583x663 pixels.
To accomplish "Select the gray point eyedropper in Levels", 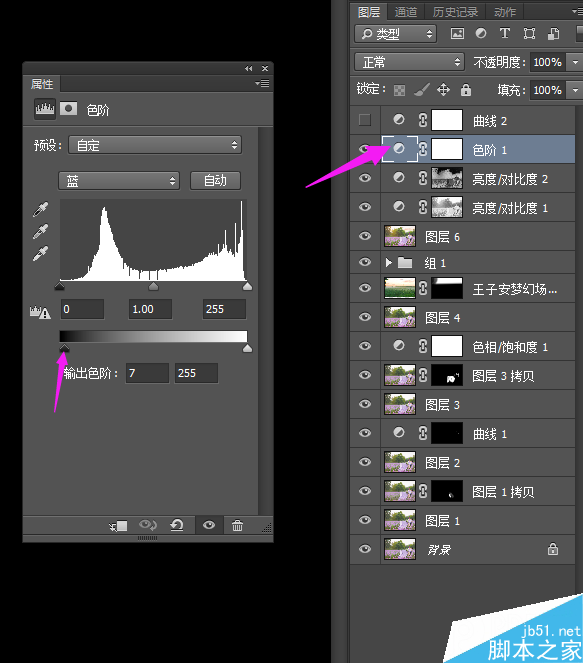I will [x=41, y=231].
